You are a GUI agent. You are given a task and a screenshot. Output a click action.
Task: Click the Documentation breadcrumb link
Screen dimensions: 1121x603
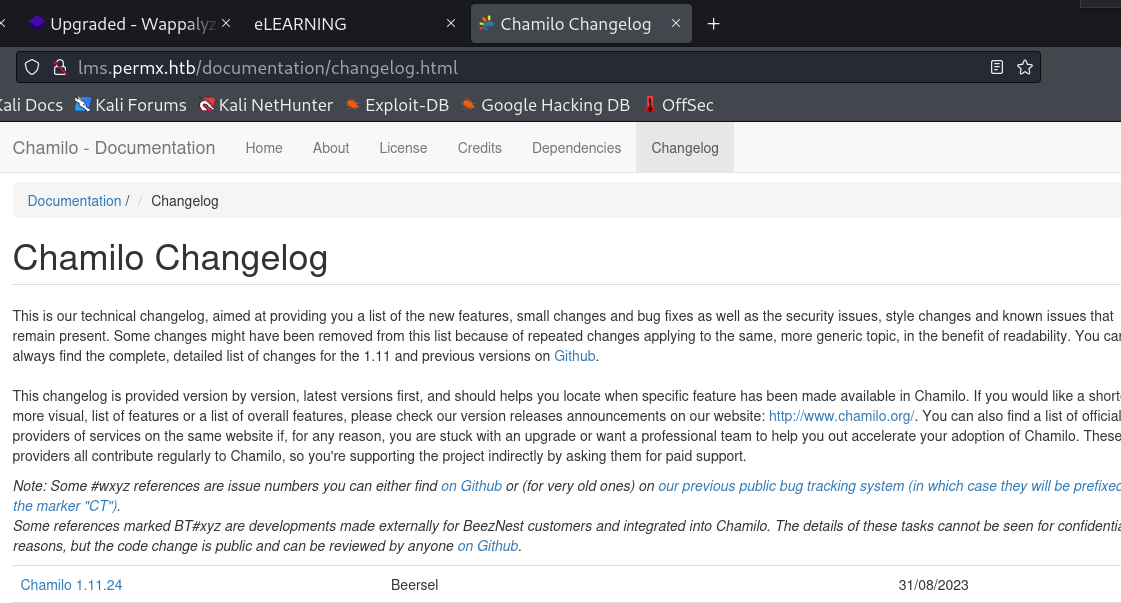(x=74, y=201)
